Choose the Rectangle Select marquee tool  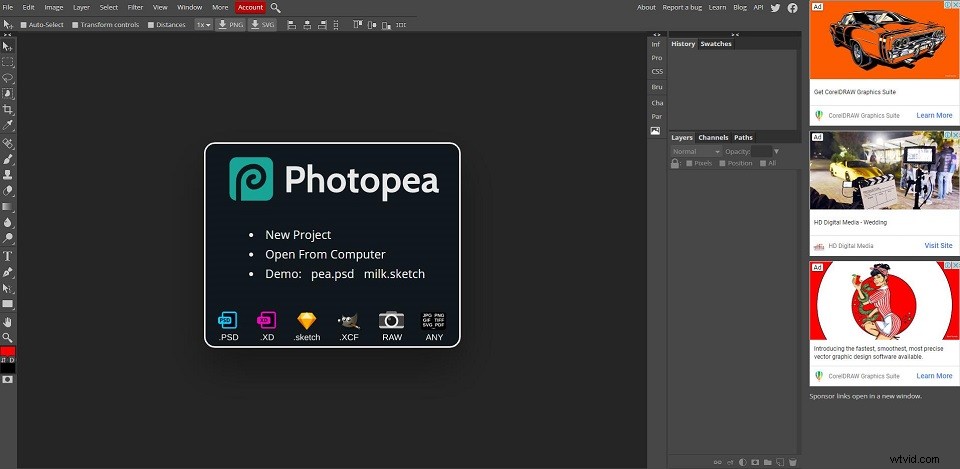coord(8,61)
